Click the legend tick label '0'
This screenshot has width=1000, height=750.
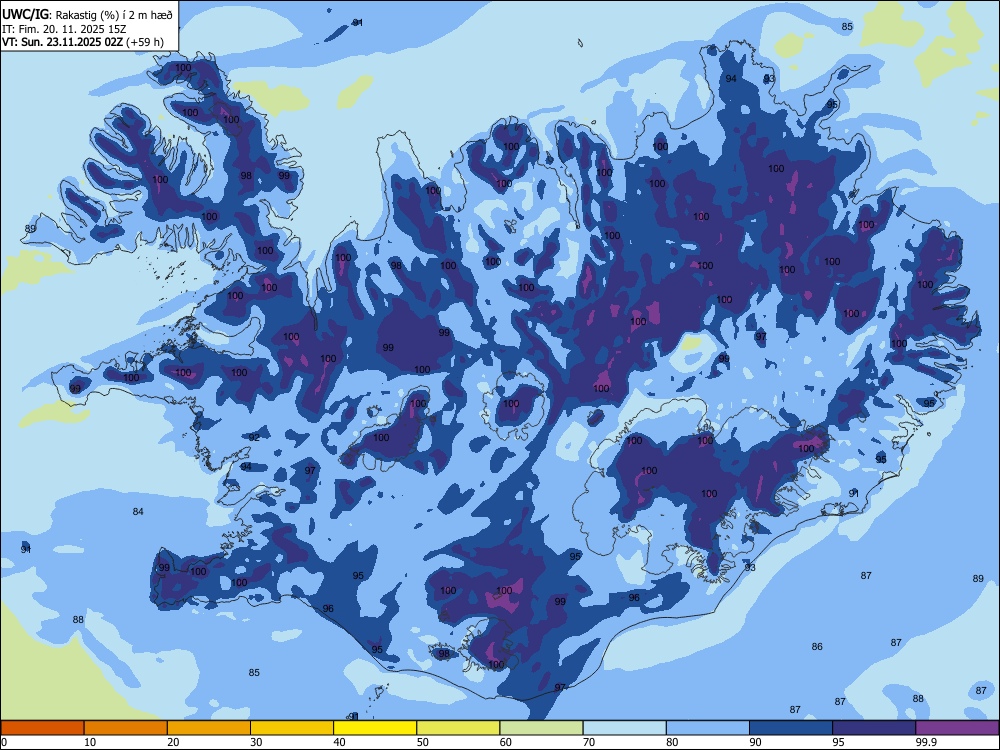(x=4, y=742)
